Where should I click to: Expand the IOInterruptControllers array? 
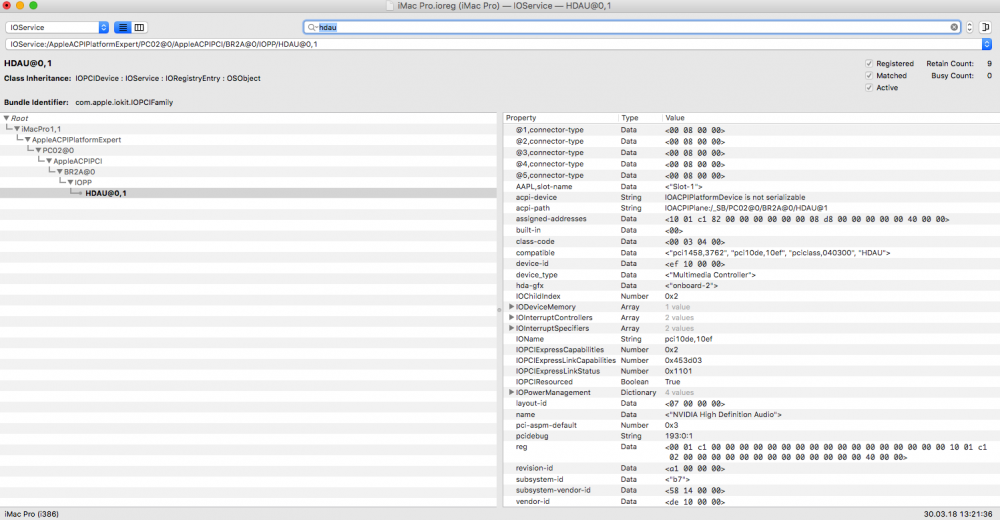[511, 318]
